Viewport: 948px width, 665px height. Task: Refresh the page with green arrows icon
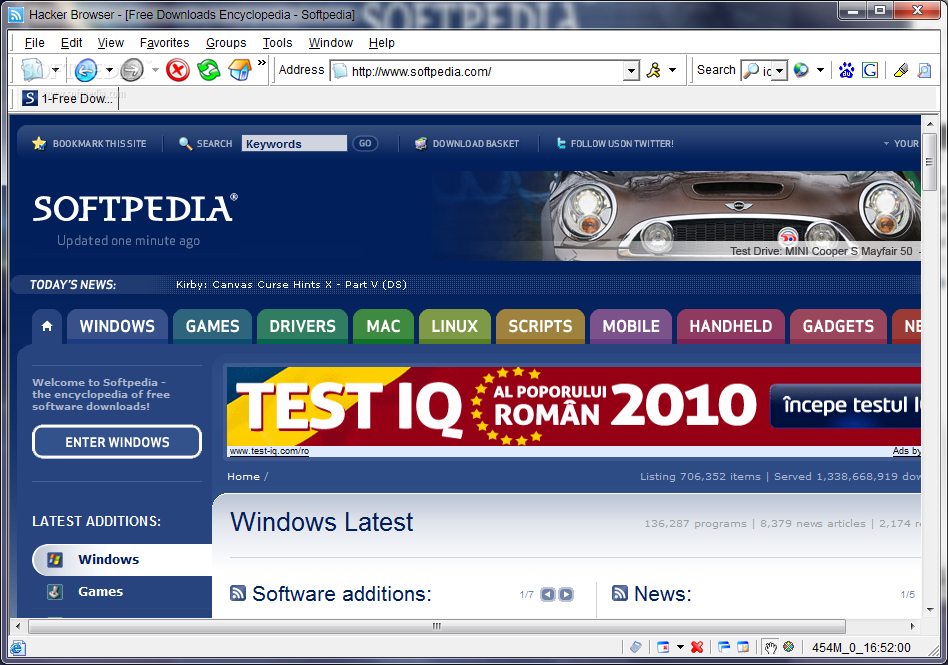click(x=209, y=70)
